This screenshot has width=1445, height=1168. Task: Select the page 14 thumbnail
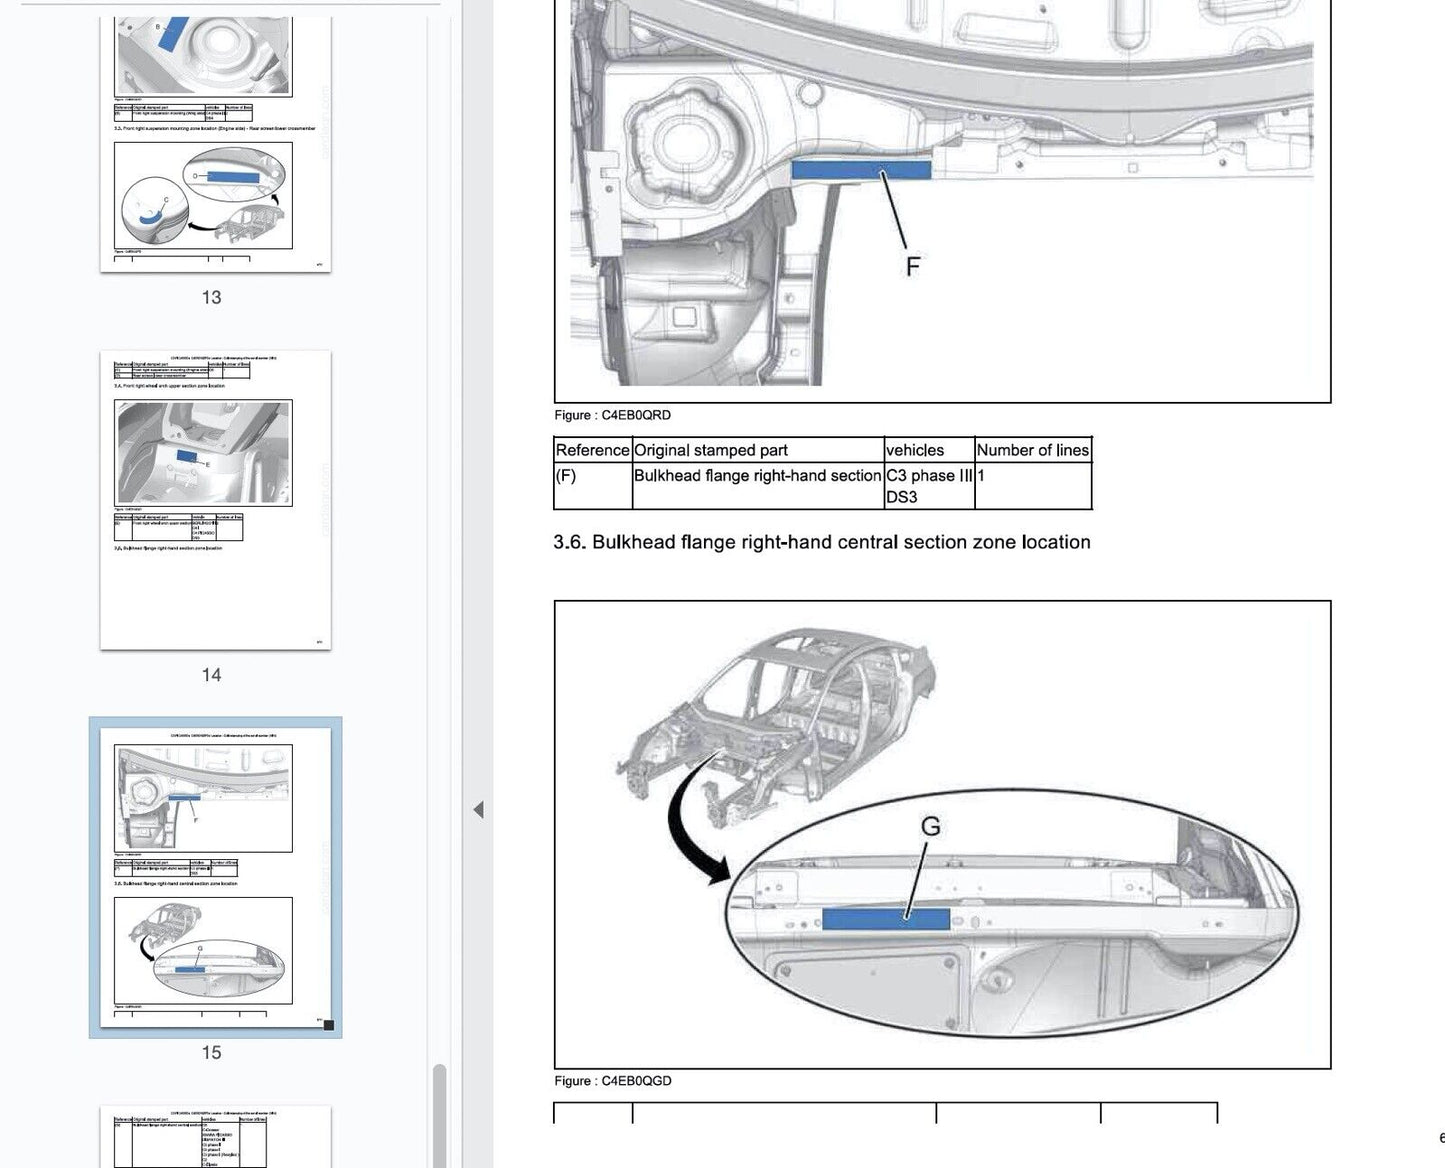[x=215, y=499]
